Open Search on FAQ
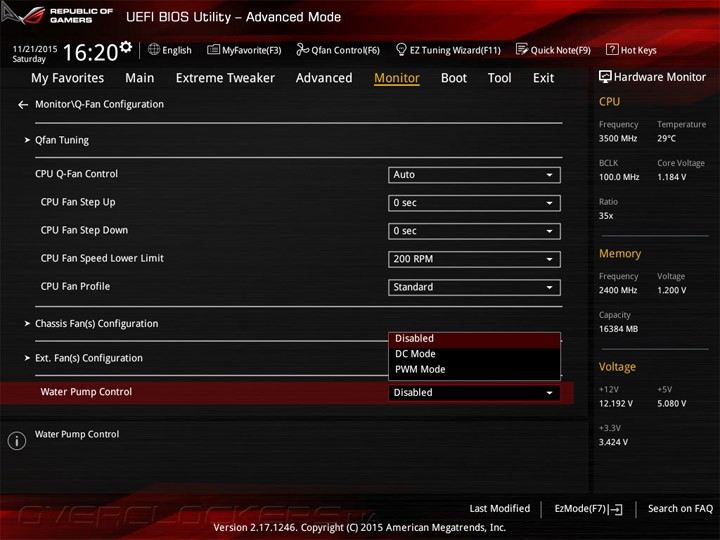 click(680, 509)
